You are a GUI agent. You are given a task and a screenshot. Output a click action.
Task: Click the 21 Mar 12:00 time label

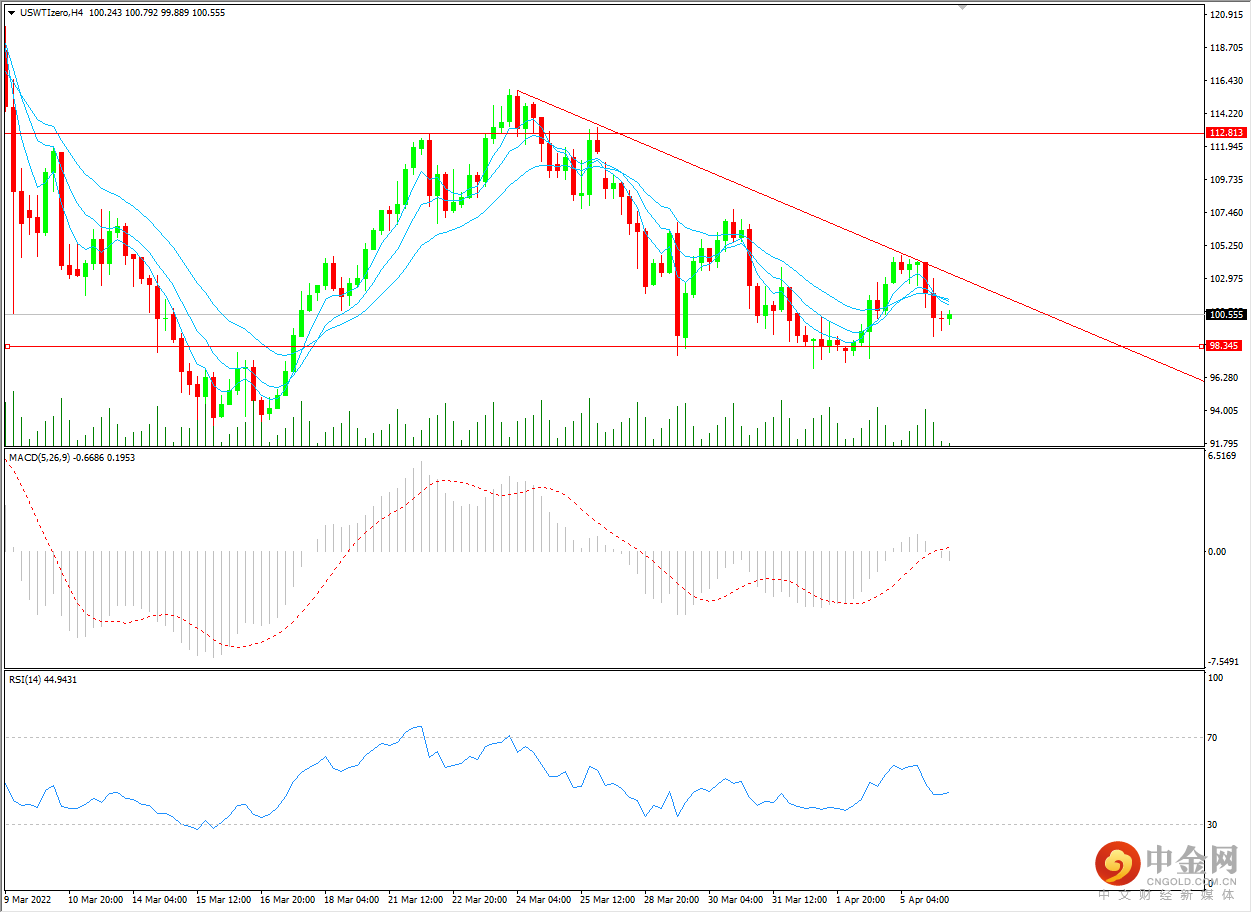[415, 900]
